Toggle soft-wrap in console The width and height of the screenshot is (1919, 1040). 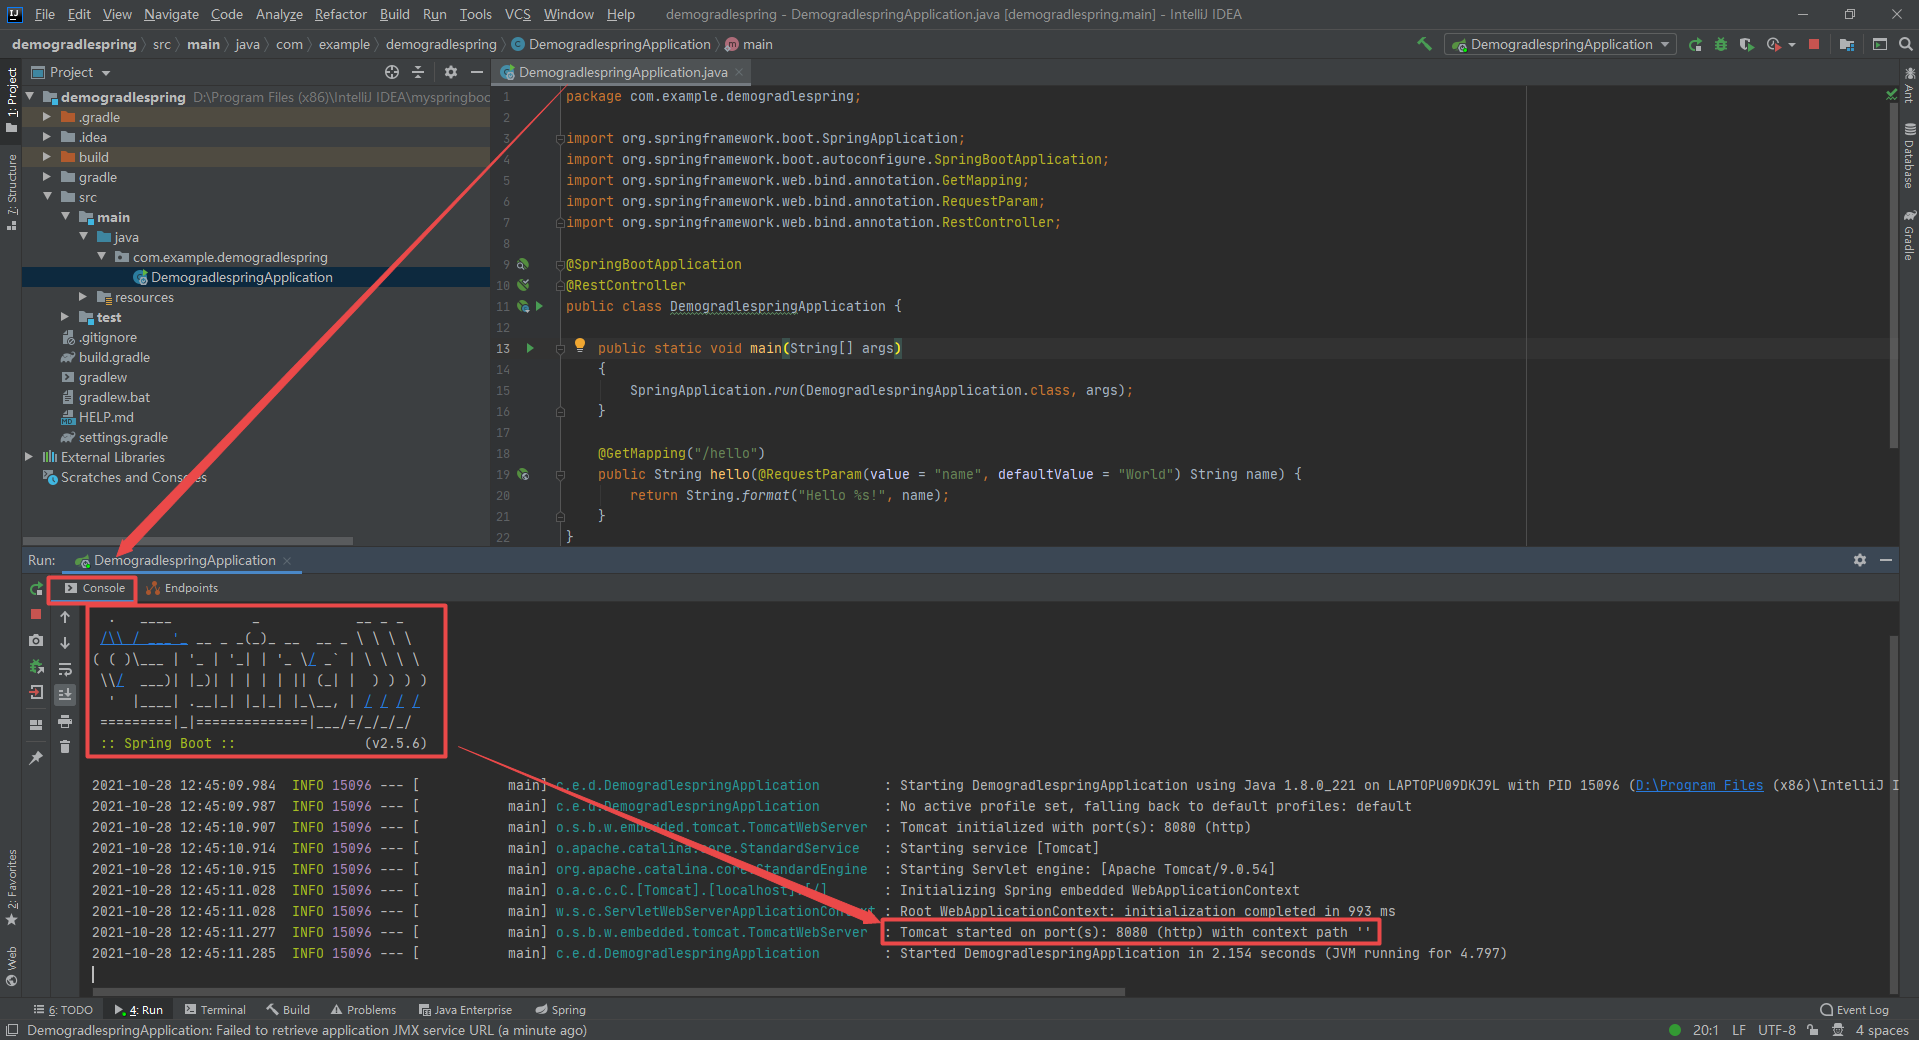[65, 669]
